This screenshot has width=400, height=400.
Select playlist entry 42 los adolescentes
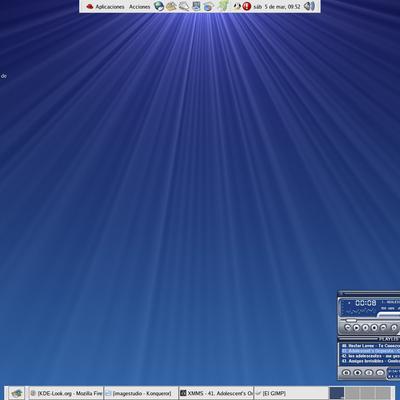tap(370, 356)
